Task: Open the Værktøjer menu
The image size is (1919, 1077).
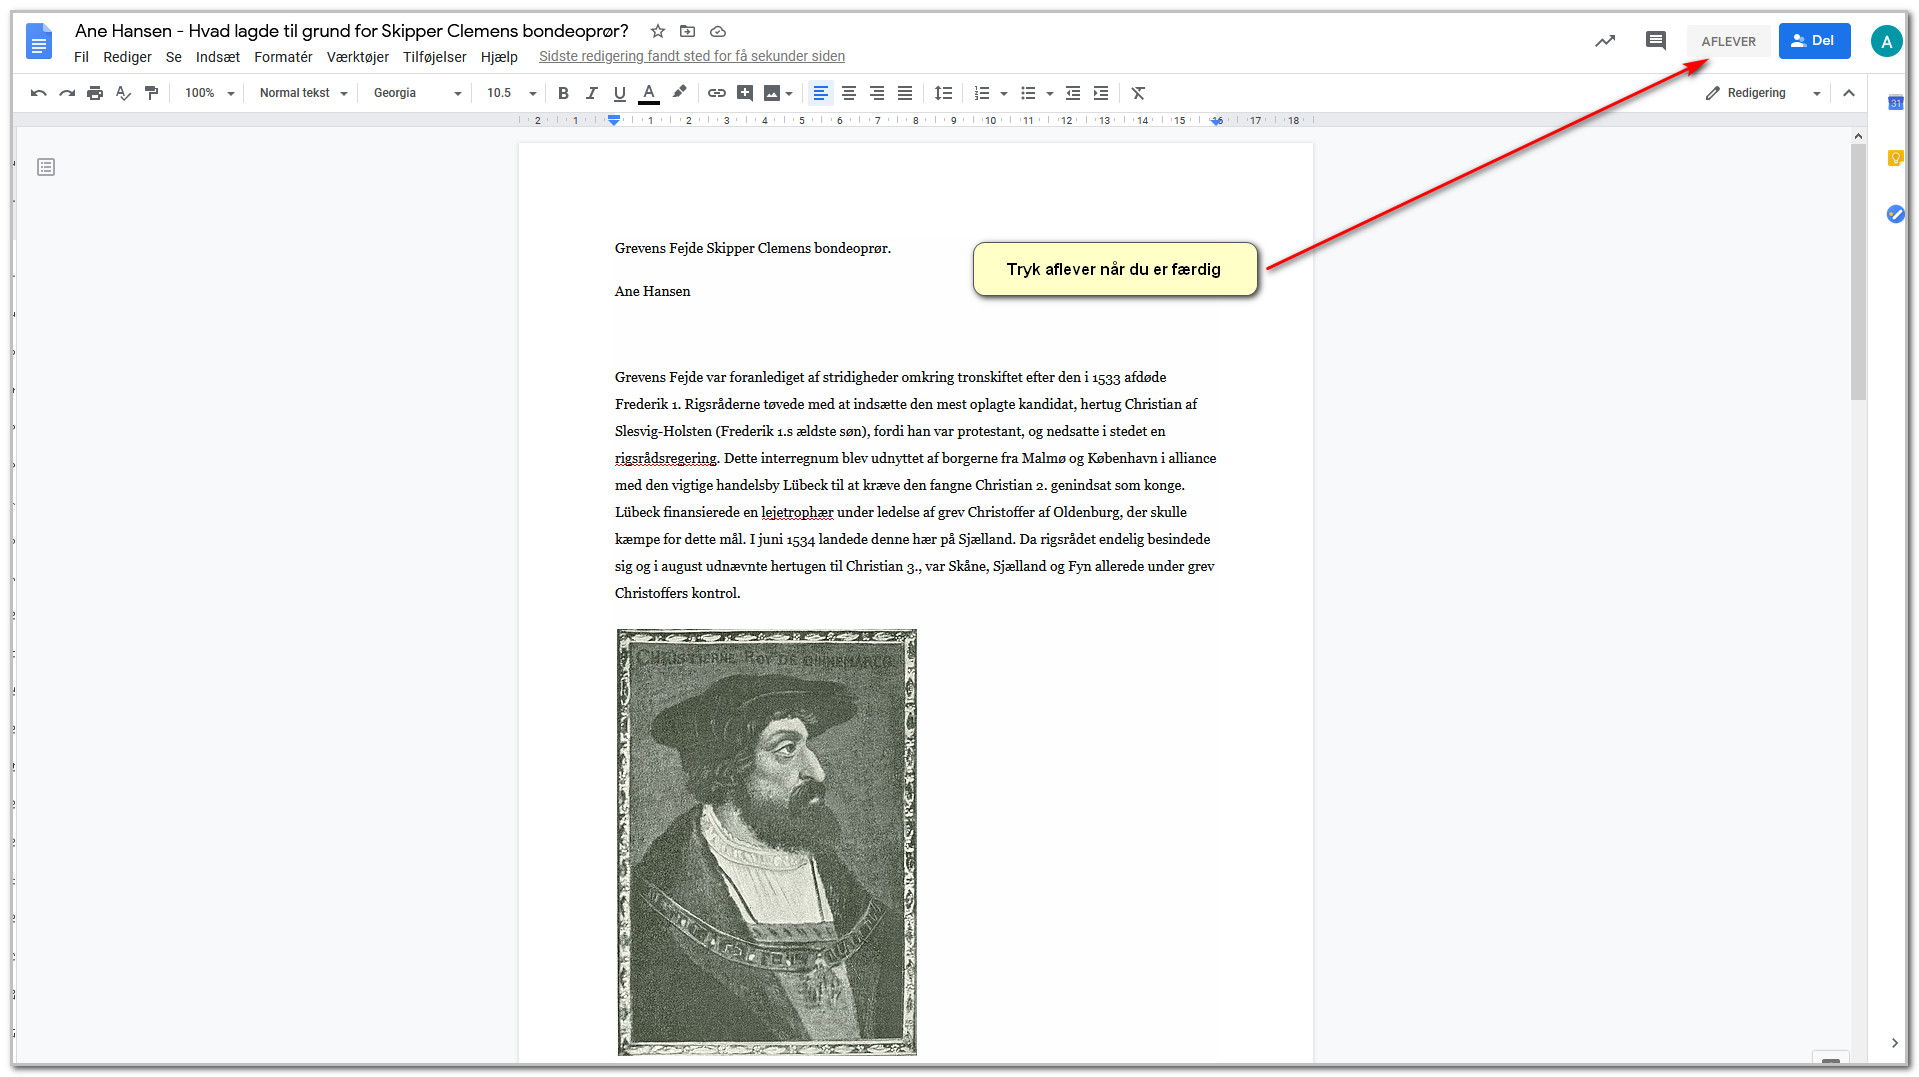Action: 357,57
